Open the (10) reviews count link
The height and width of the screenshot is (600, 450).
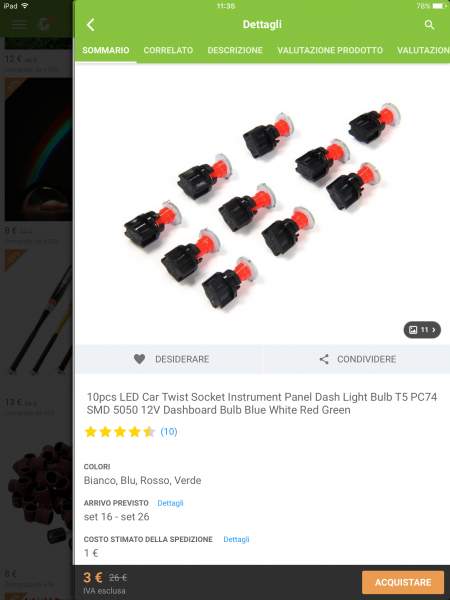[169, 432]
